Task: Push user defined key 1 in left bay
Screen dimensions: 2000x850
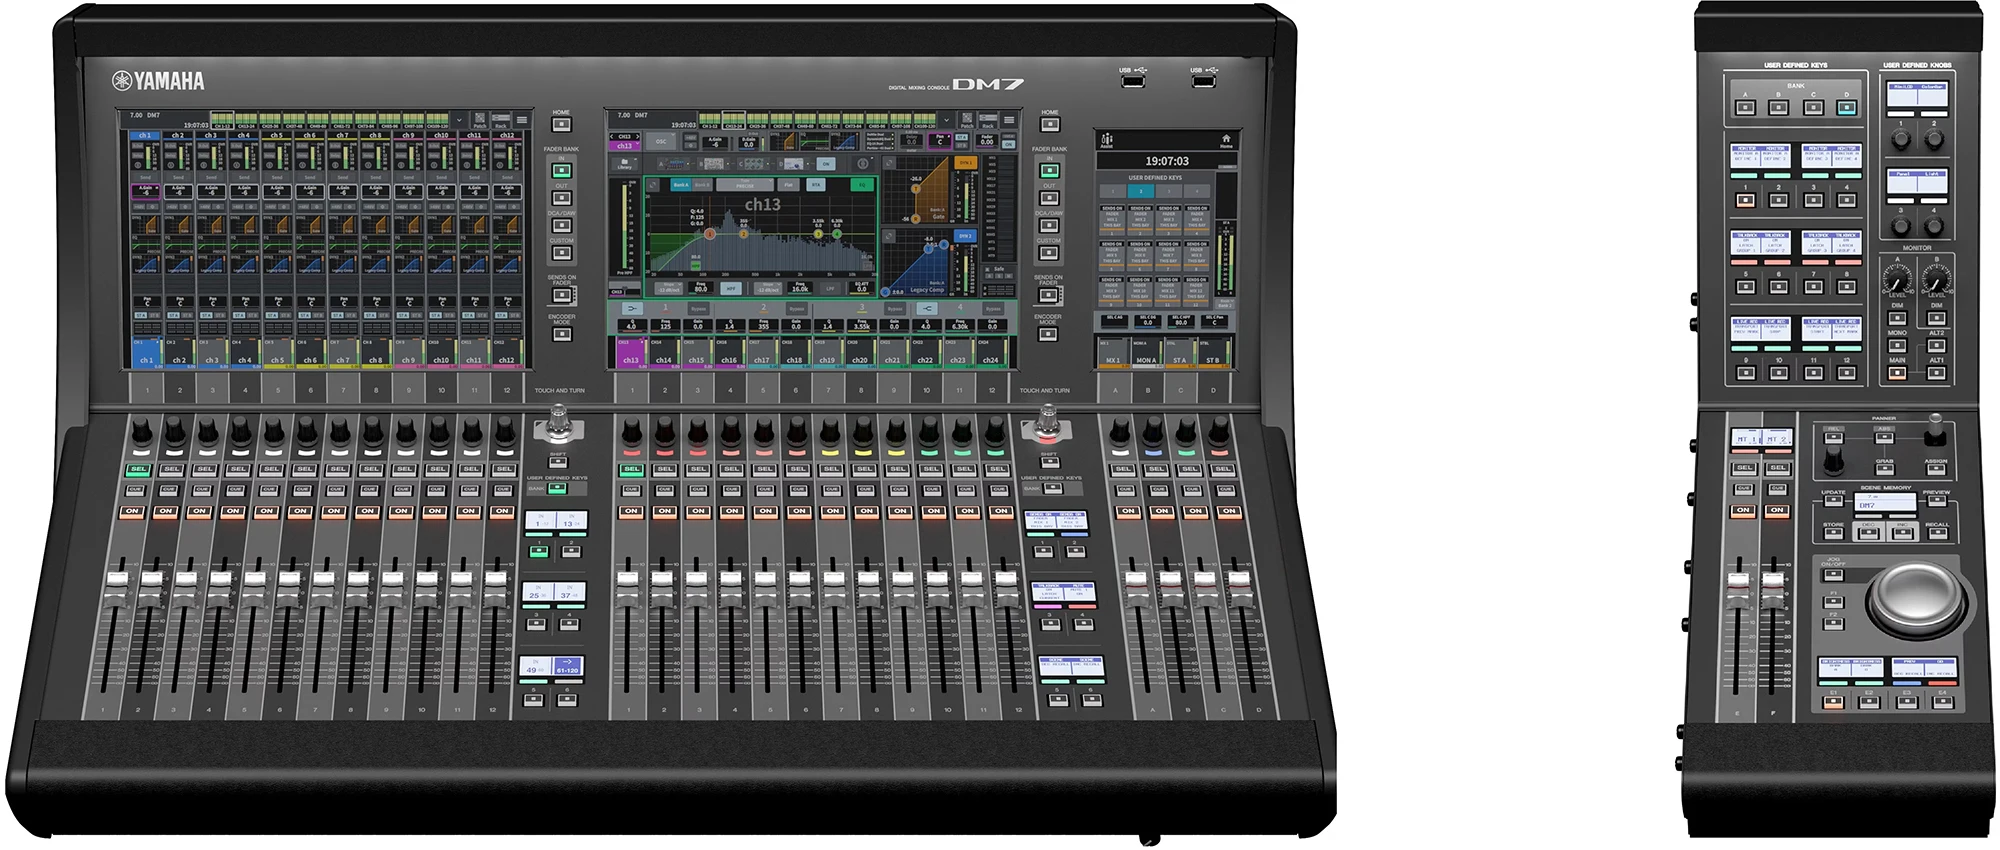Action: (x=539, y=551)
